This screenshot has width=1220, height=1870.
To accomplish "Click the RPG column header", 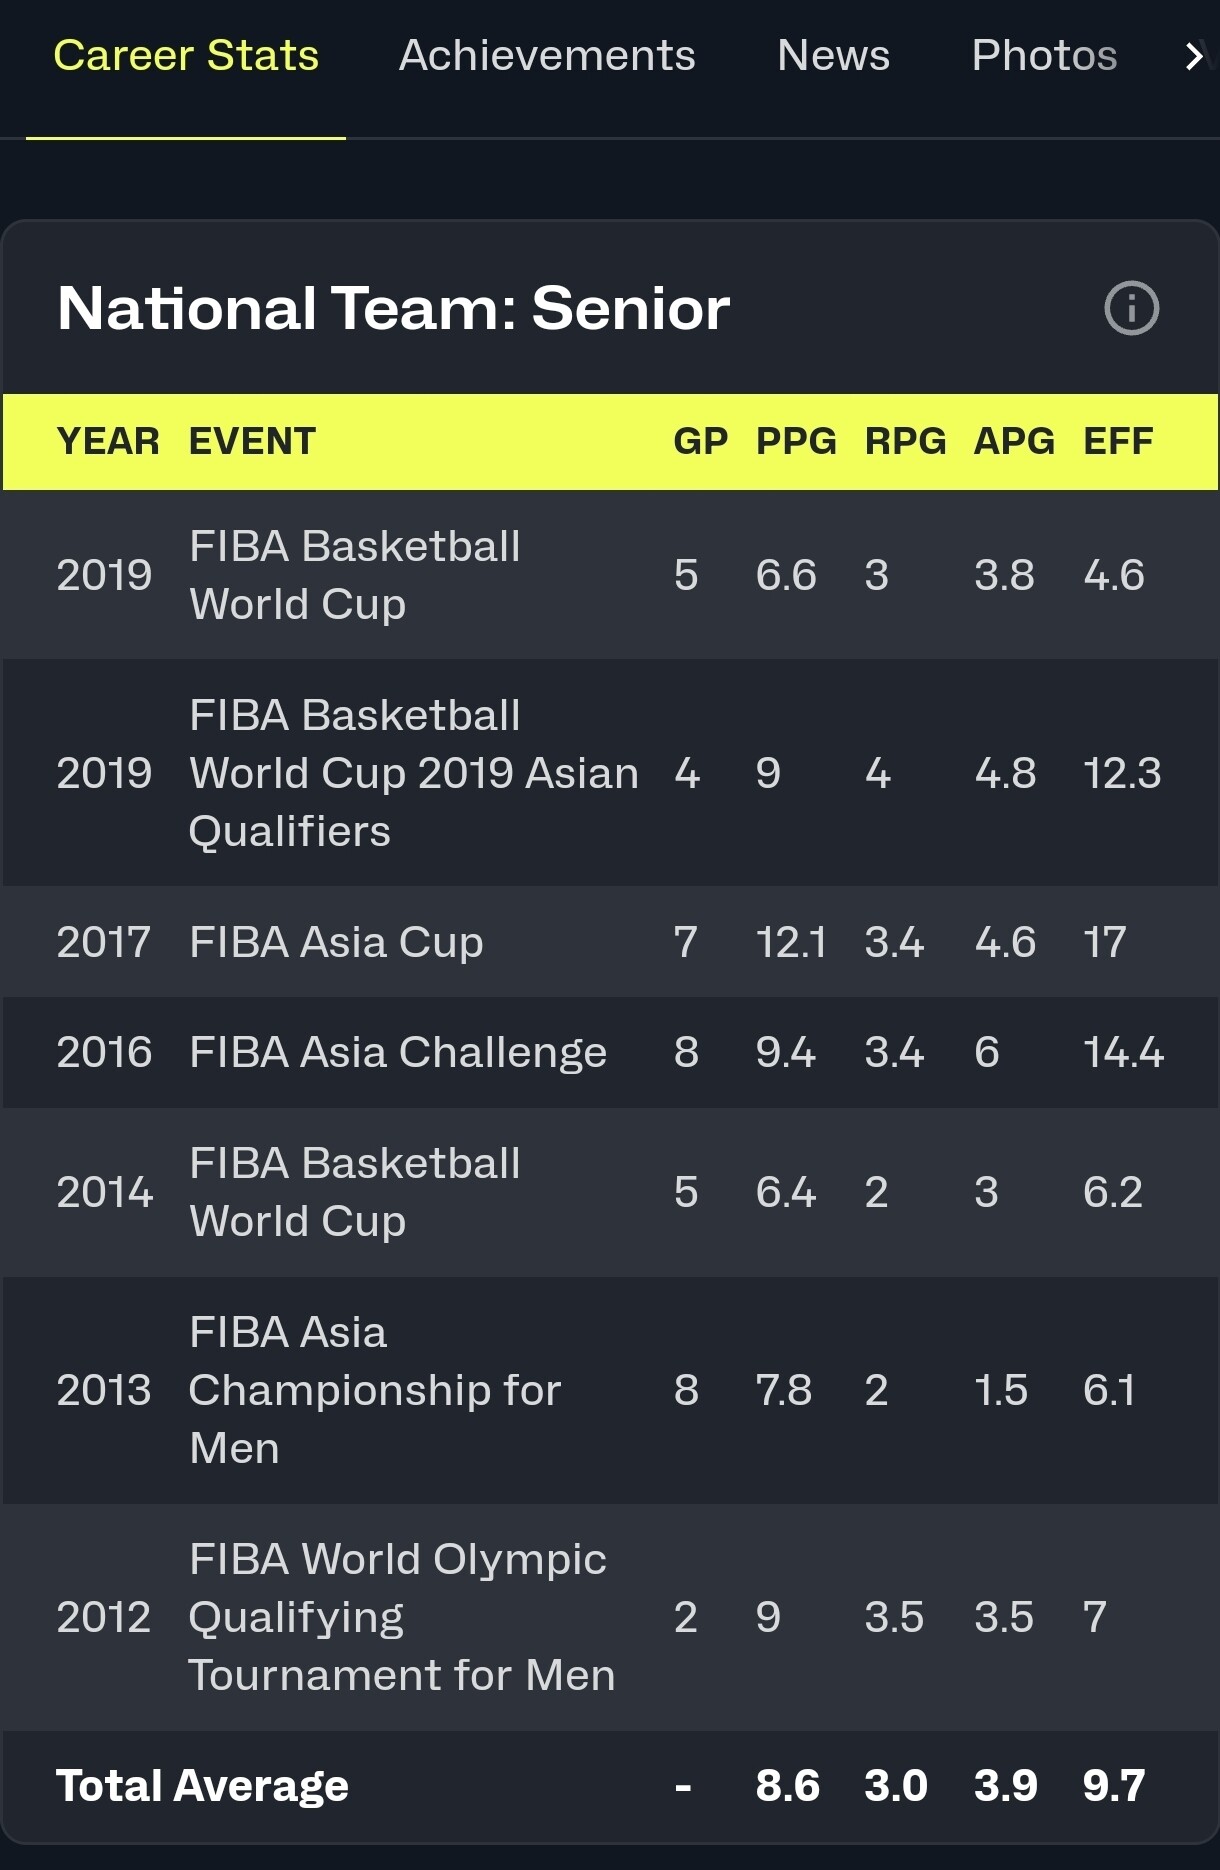I will click(x=905, y=441).
